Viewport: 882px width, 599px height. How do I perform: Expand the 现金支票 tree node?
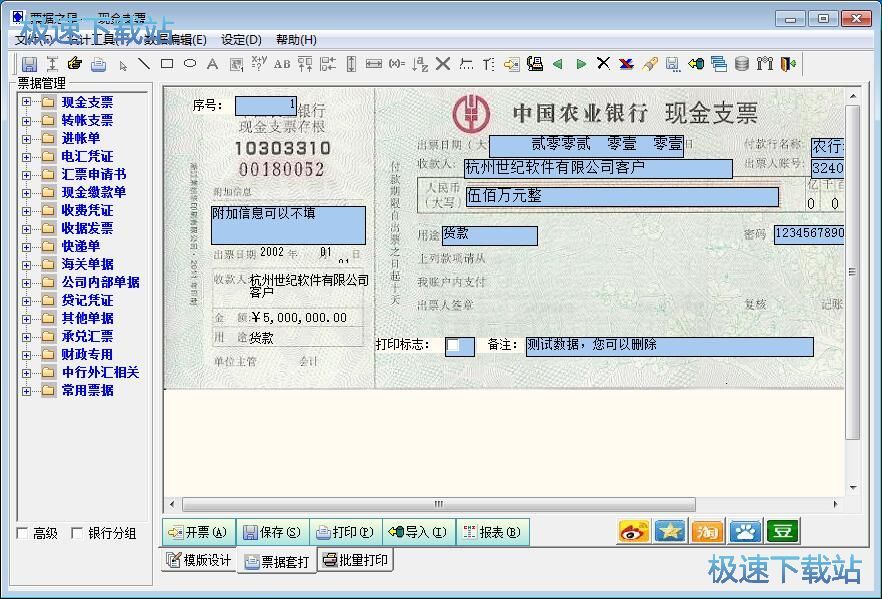27,102
